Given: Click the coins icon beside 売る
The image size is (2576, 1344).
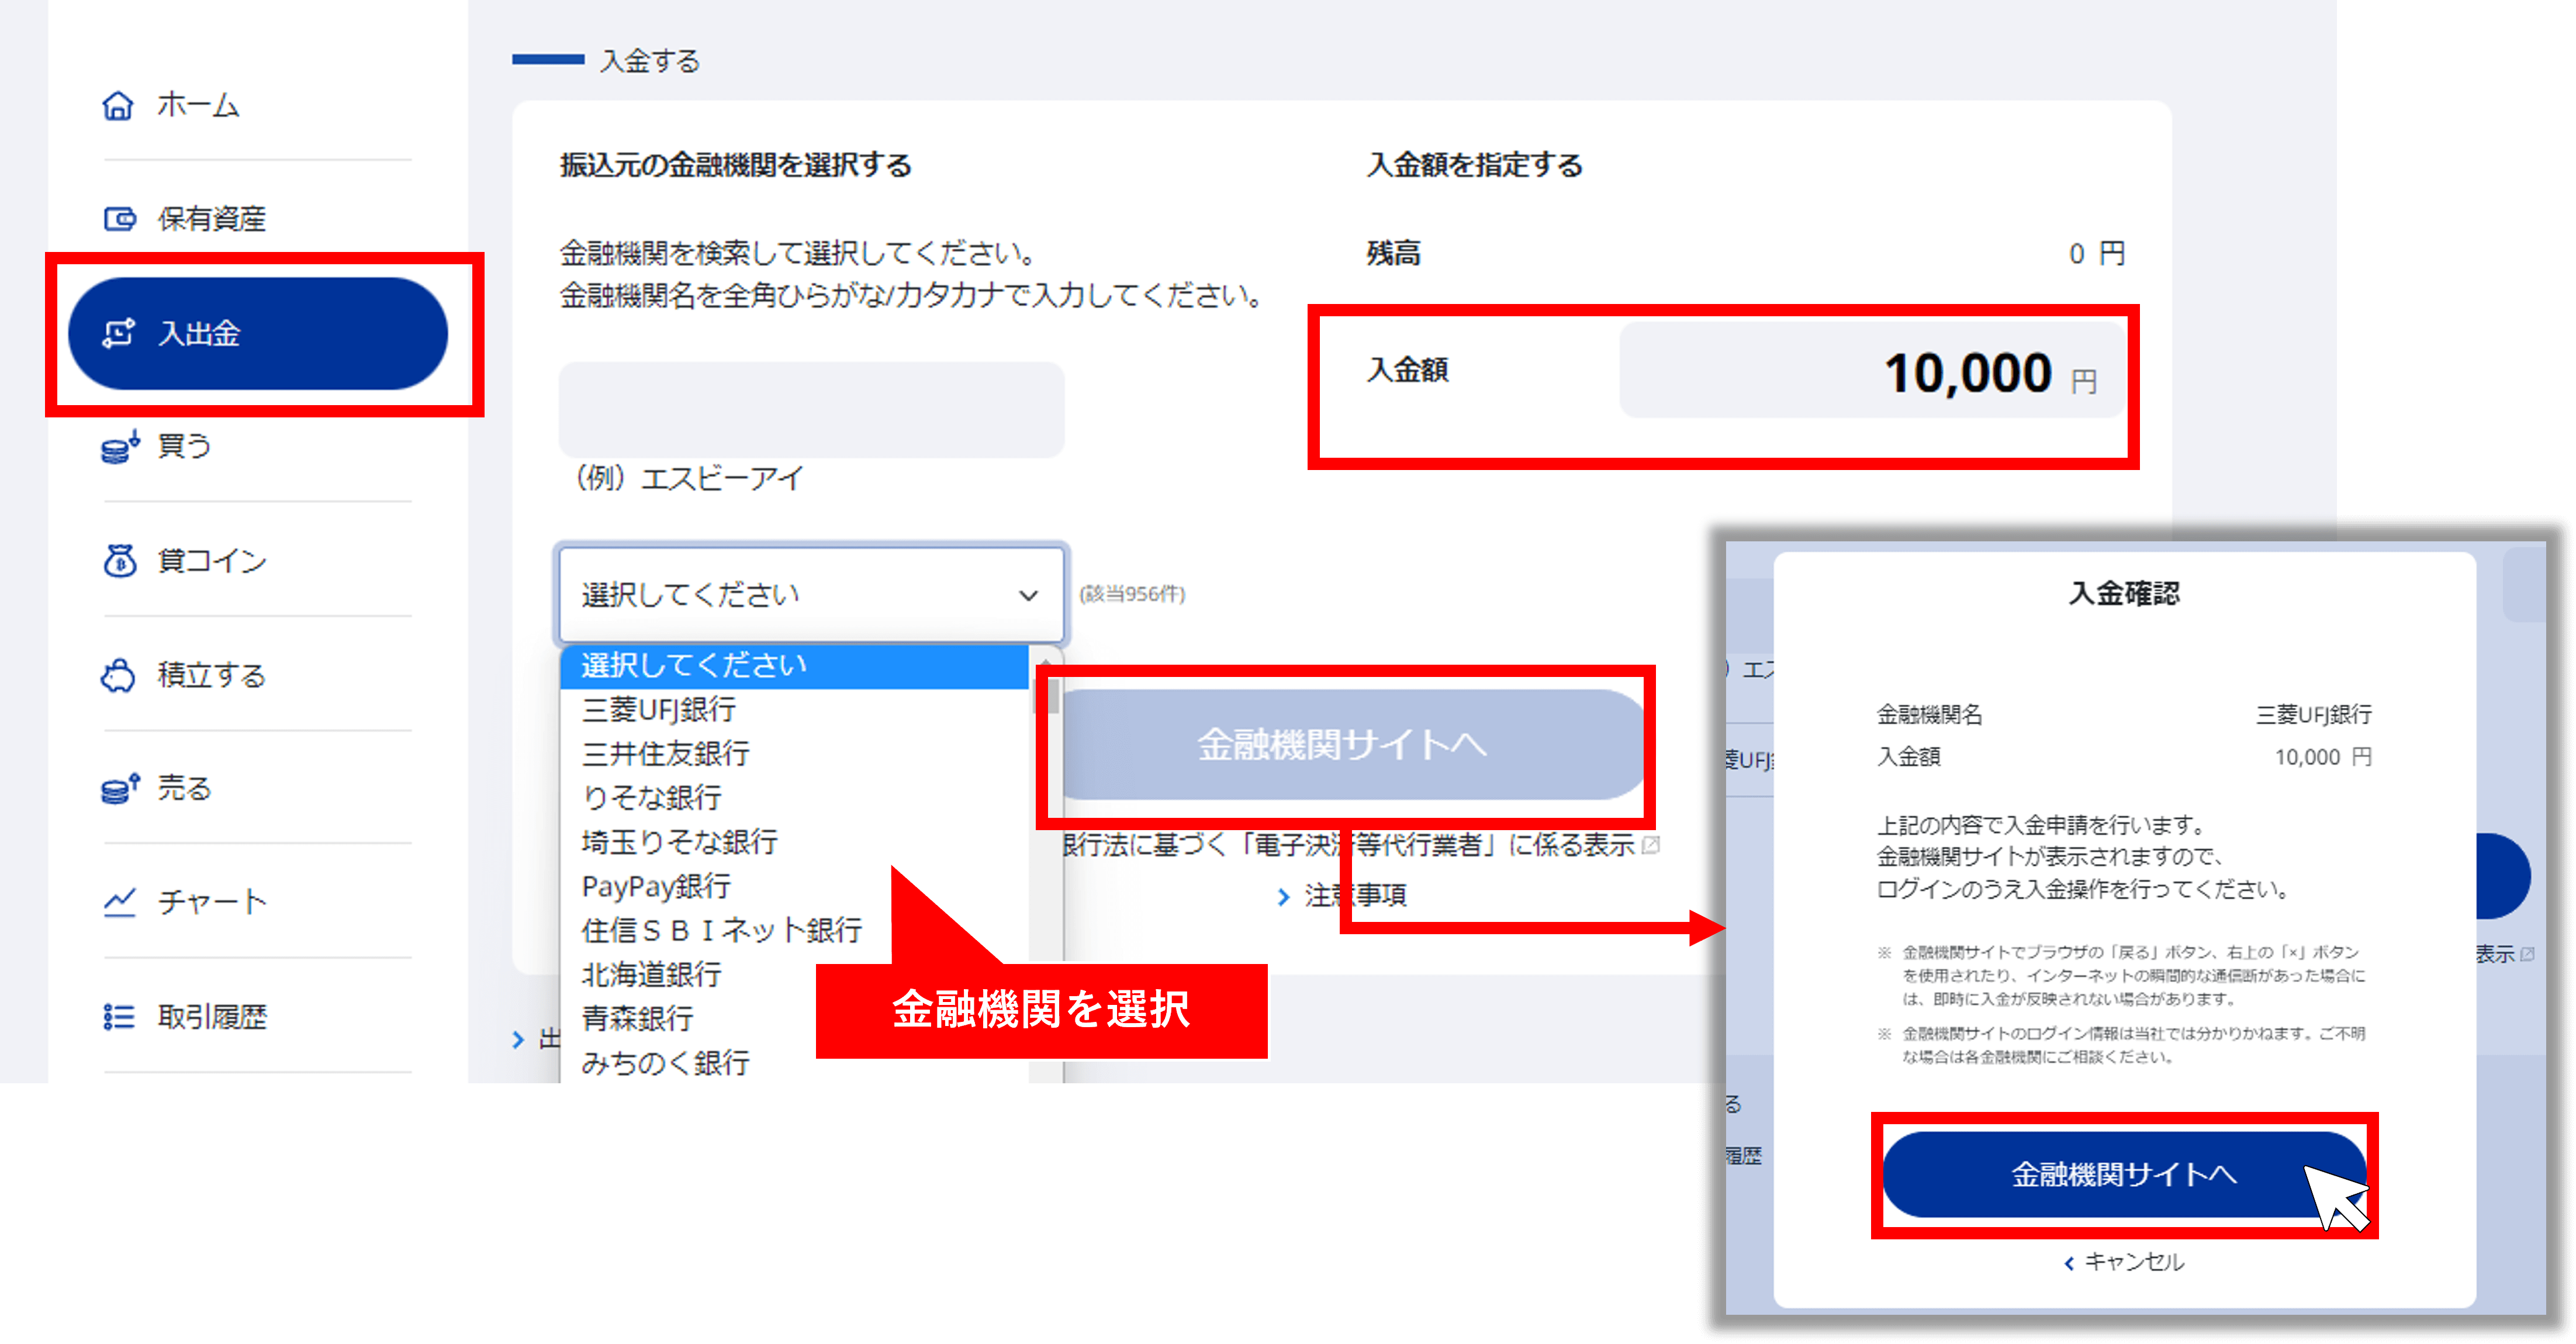Looking at the screenshot, I should click(x=119, y=788).
